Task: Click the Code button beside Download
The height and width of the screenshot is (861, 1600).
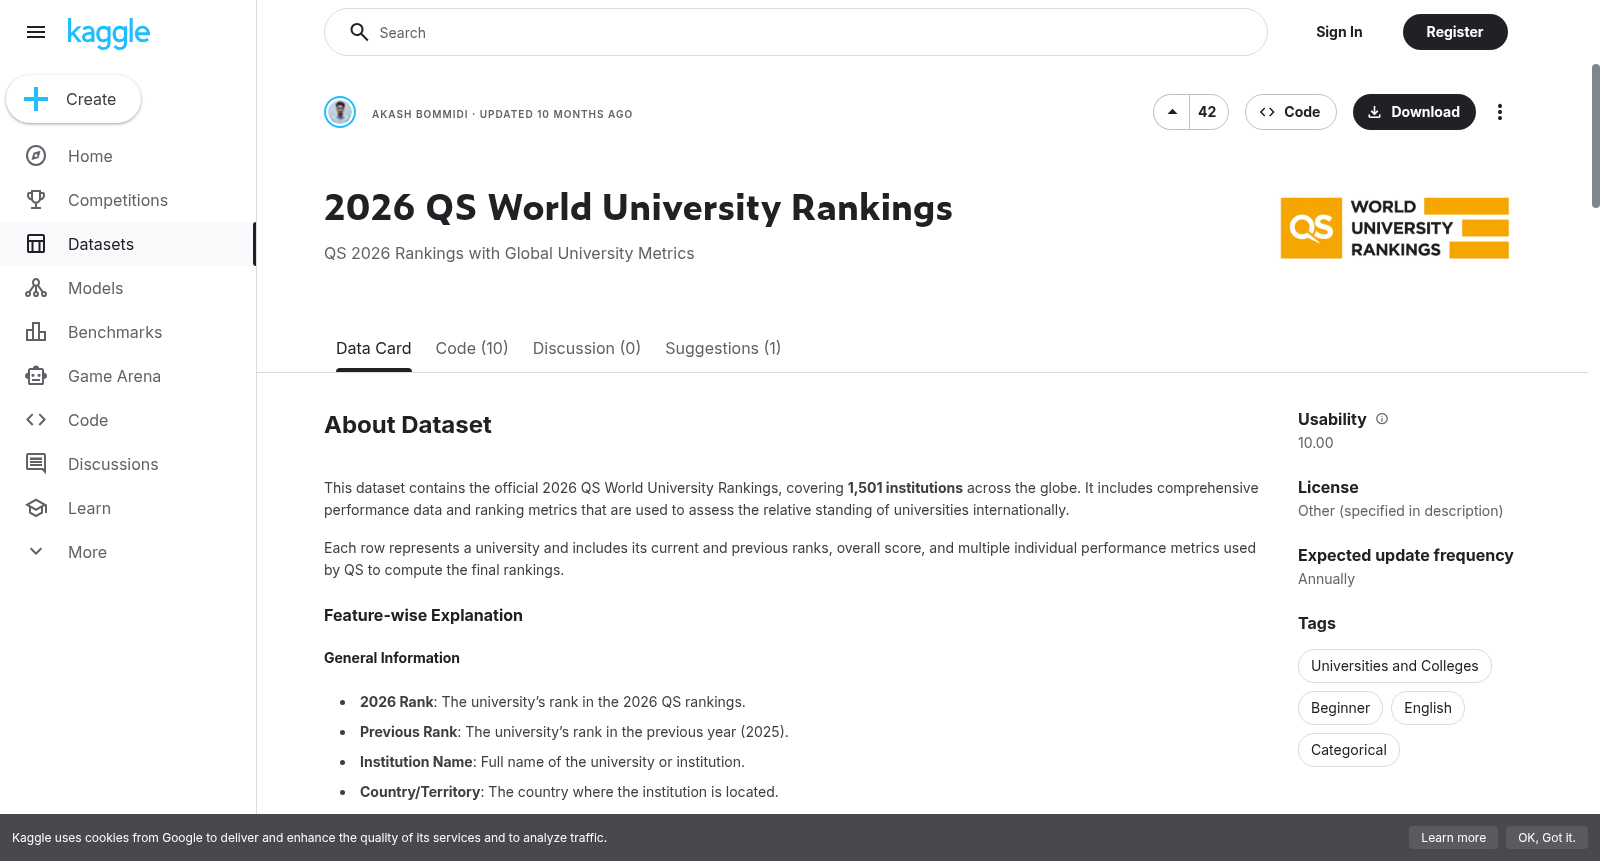Action: [1290, 112]
